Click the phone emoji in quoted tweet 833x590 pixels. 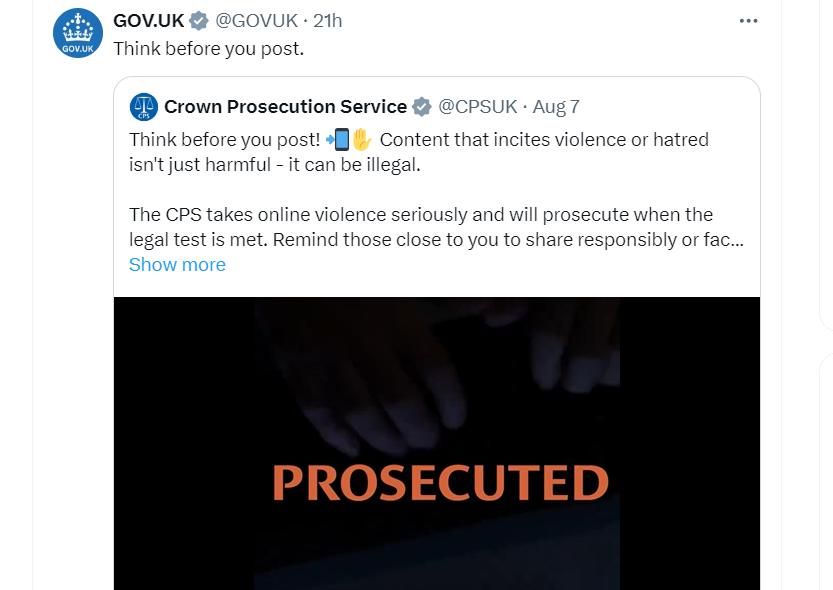click(x=338, y=140)
